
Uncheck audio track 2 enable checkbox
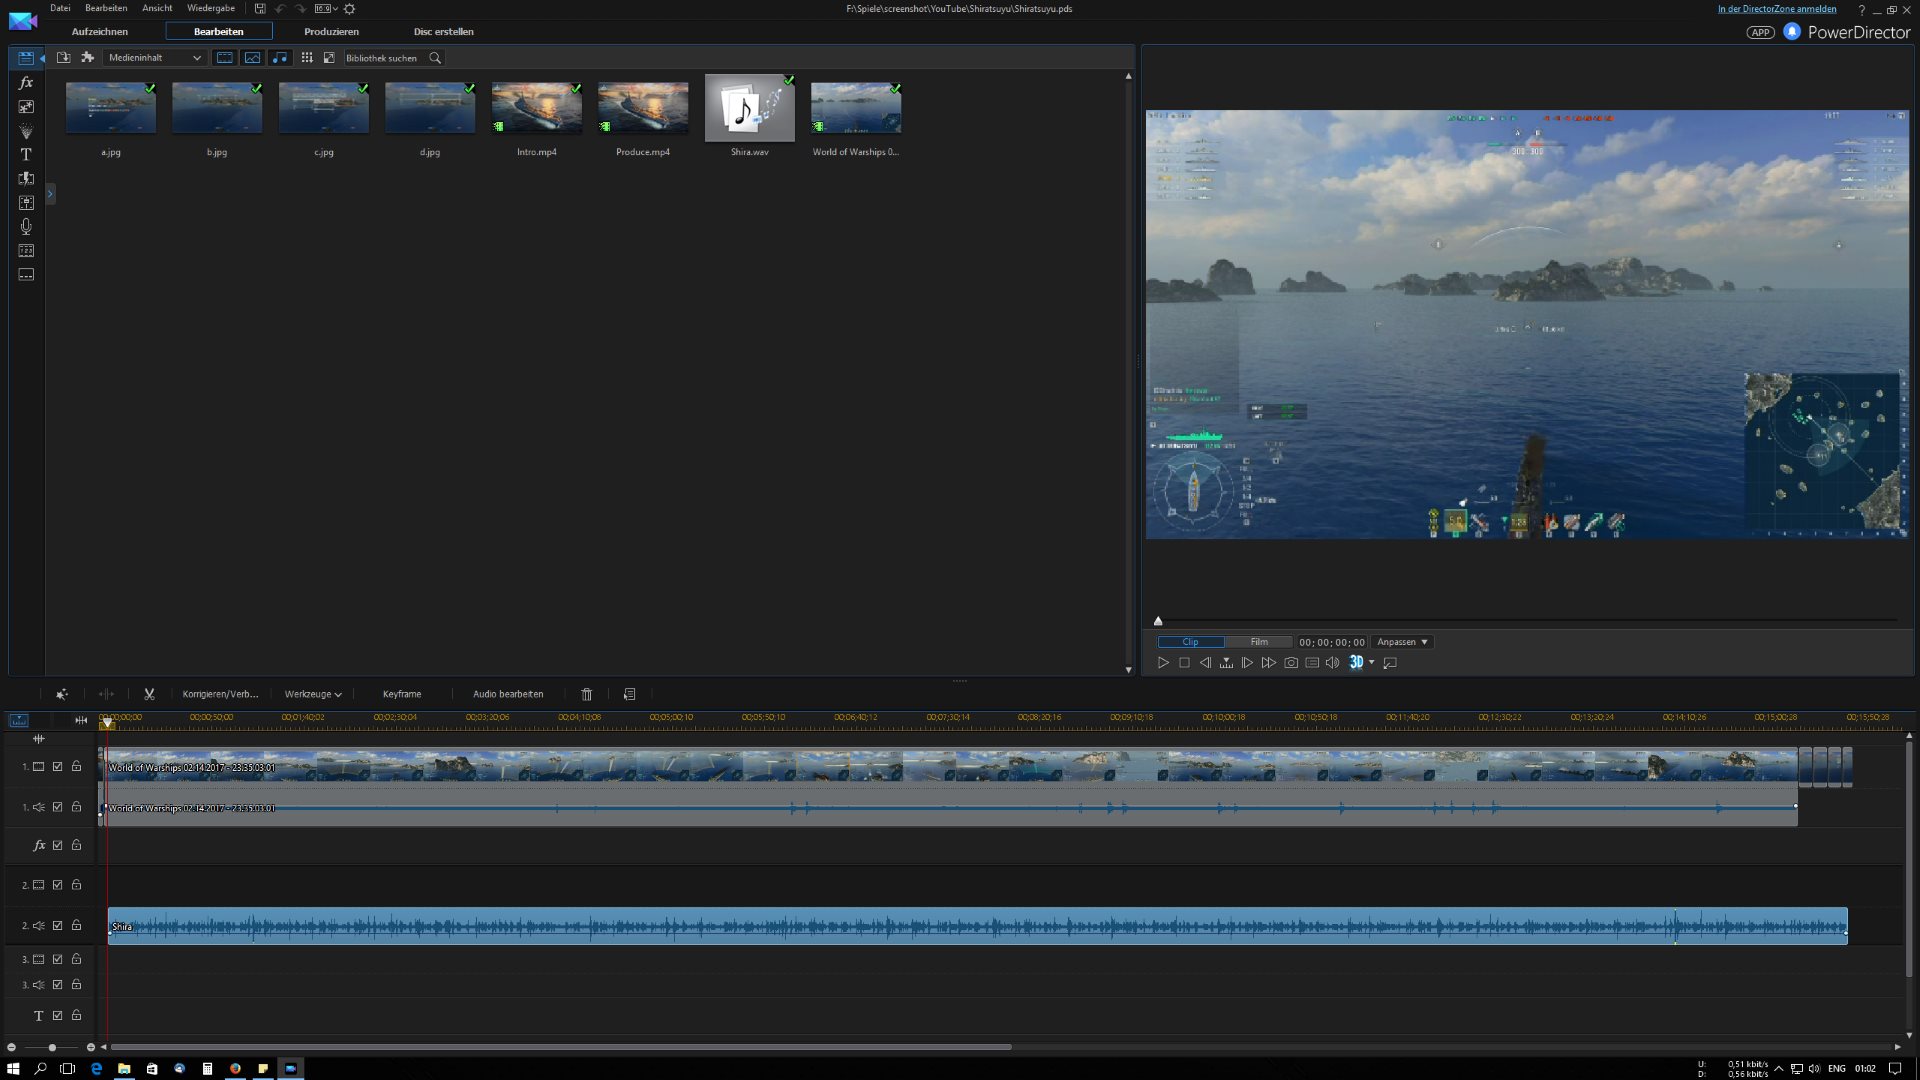[58, 926]
